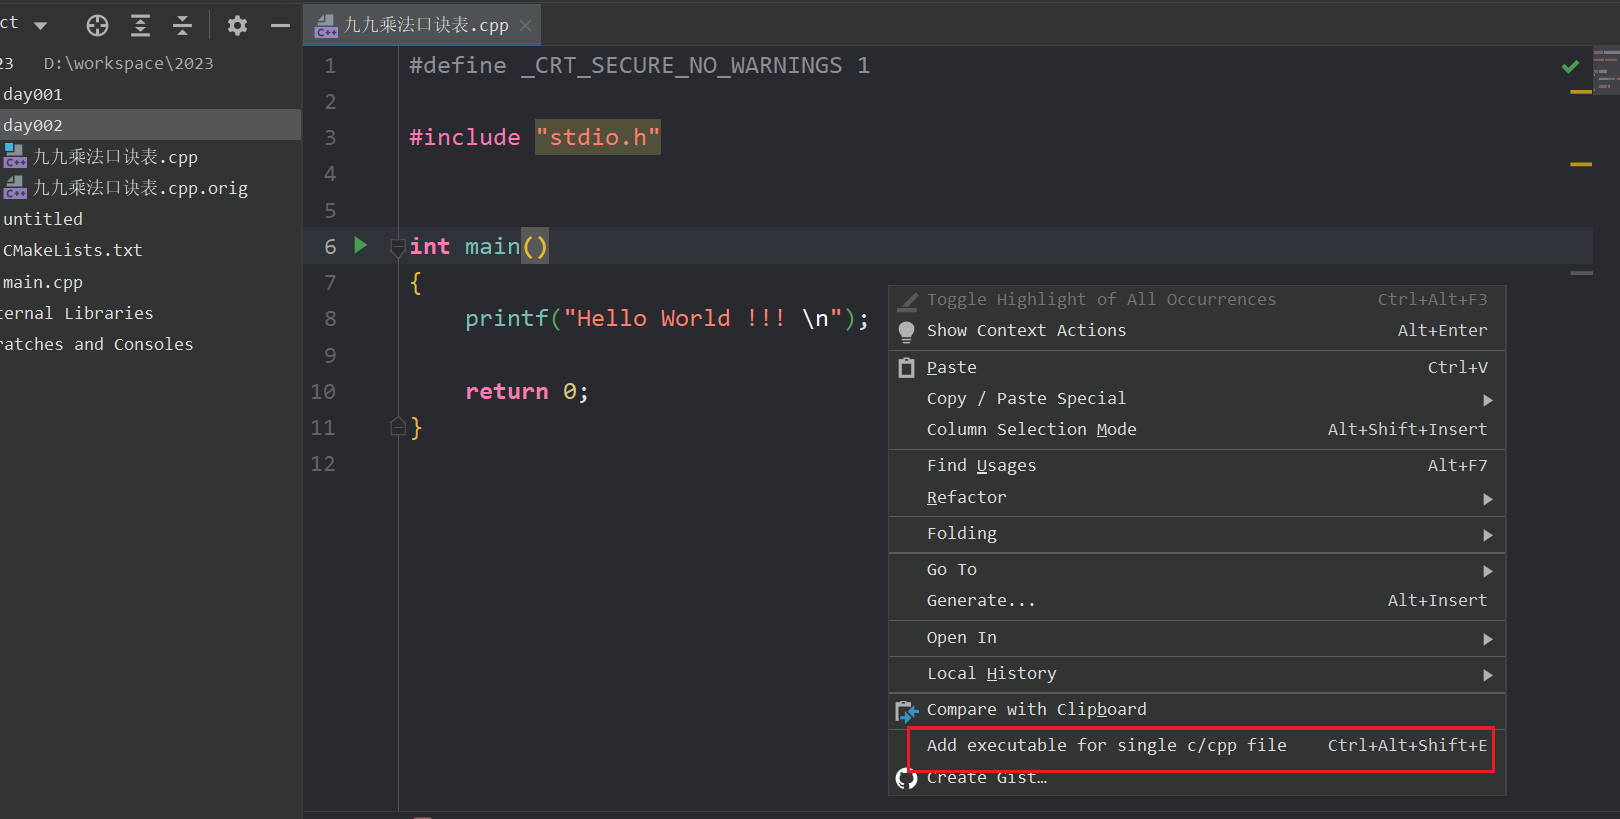The image size is (1620, 819).
Task: Click the locate/select opened file target icon
Action: [97, 26]
